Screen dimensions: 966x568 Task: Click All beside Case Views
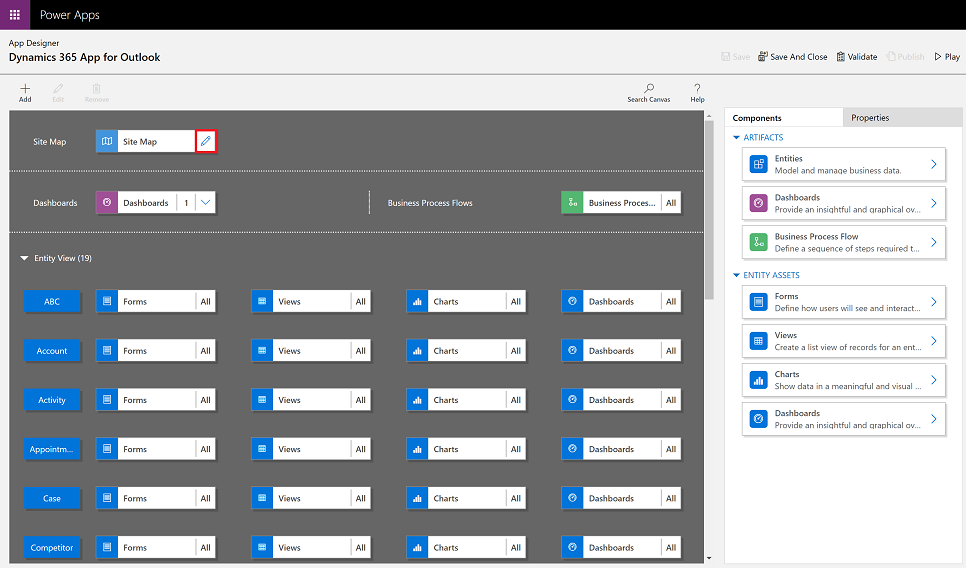pos(360,498)
